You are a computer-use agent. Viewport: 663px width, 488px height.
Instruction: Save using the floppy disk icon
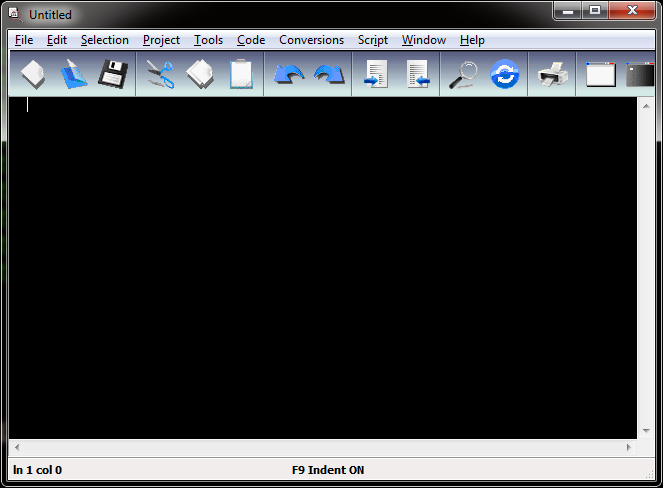click(x=113, y=74)
